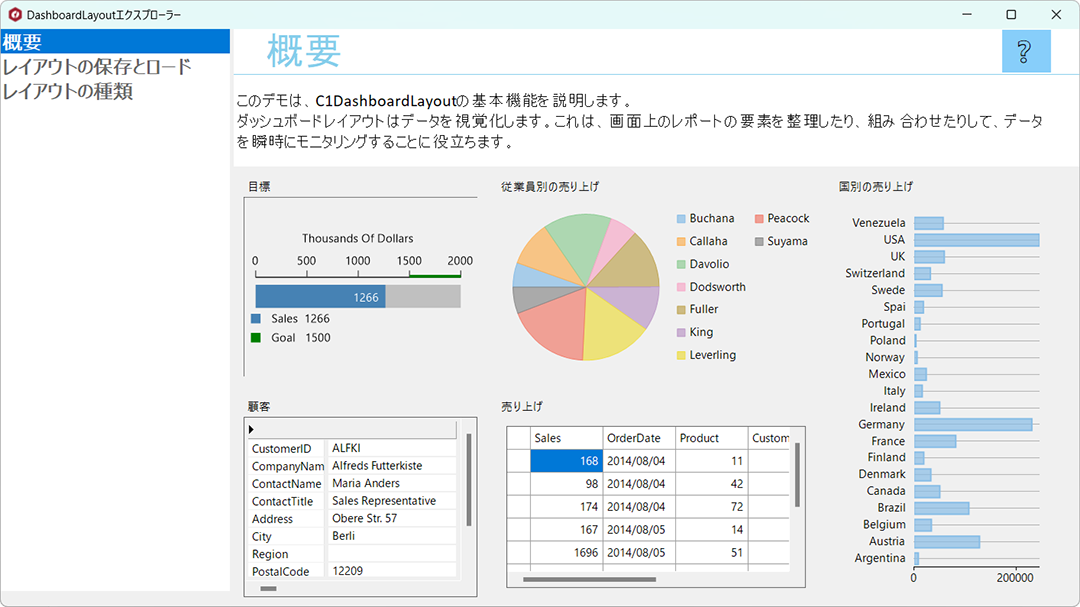Click the Callaha legend color swatch

click(681, 242)
